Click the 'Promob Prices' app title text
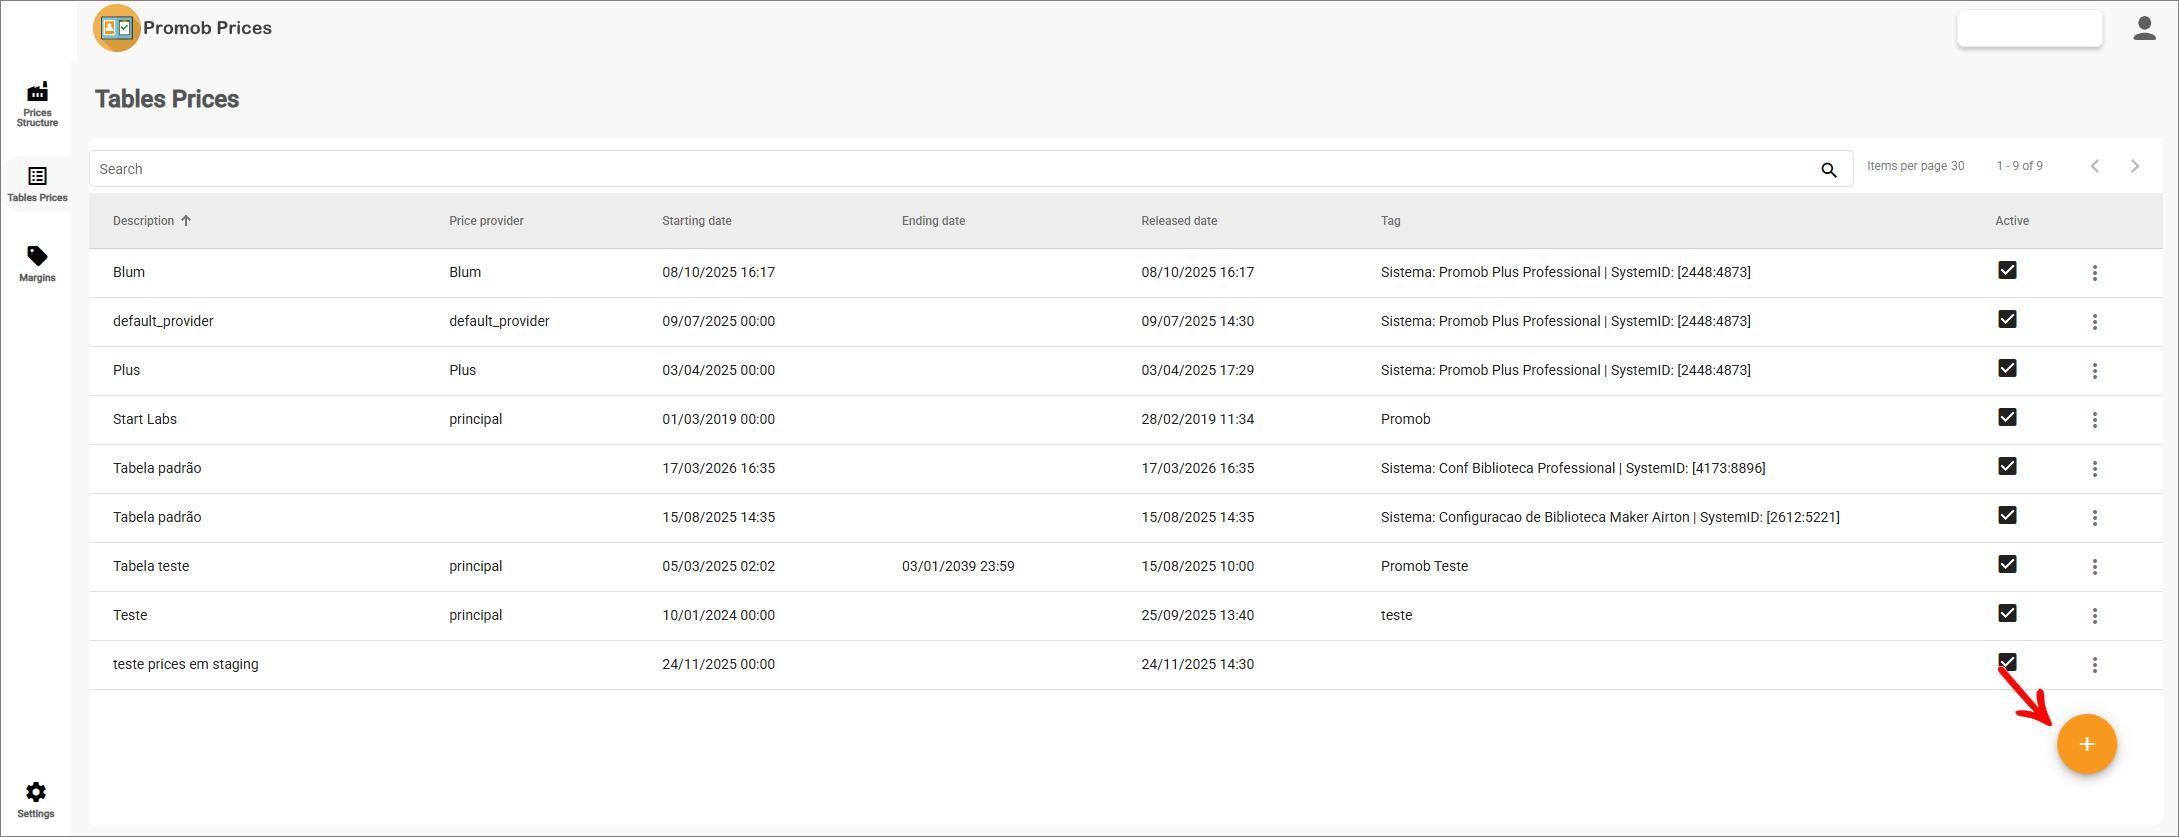The height and width of the screenshot is (837, 2179). click(x=207, y=28)
